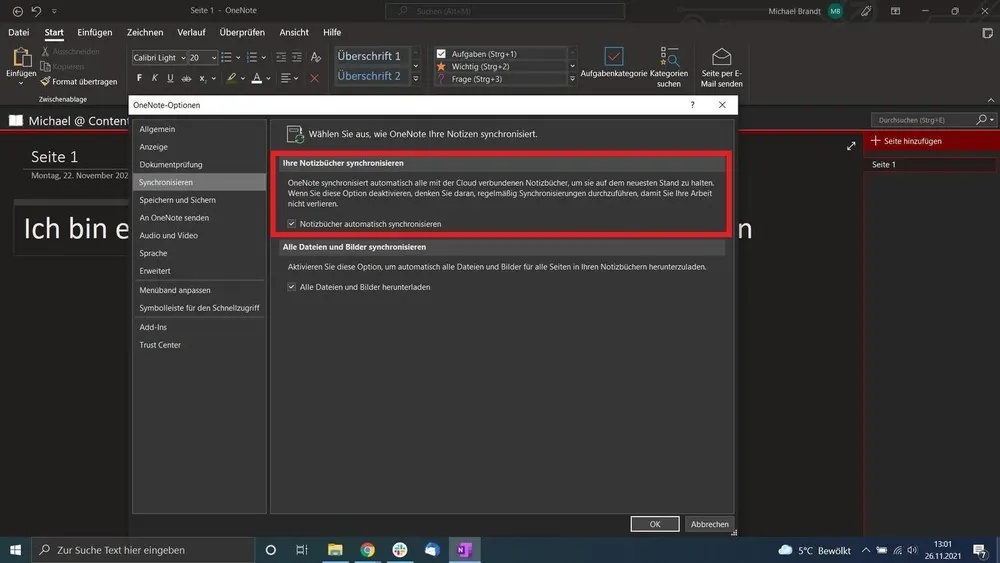Viewport: 1000px width, 563px height.
Task: Click the text highlight color marker
Action: pyautogui.click(x=232, y=78)
